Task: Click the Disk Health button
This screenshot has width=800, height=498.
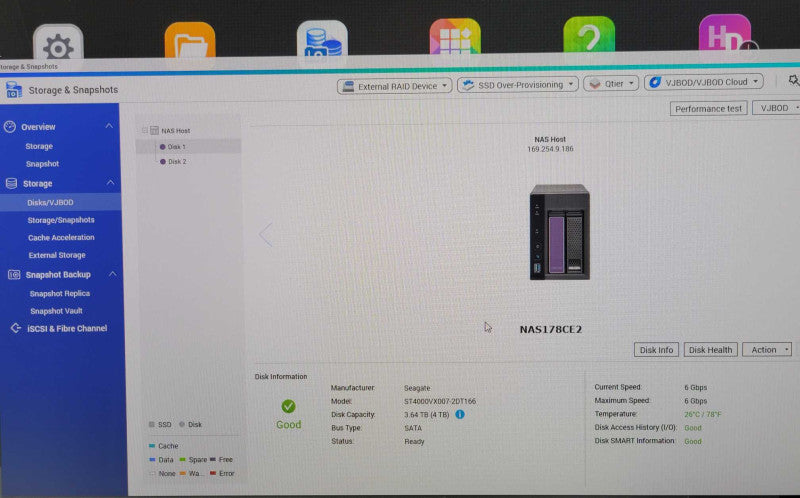Action: [710, 350]
